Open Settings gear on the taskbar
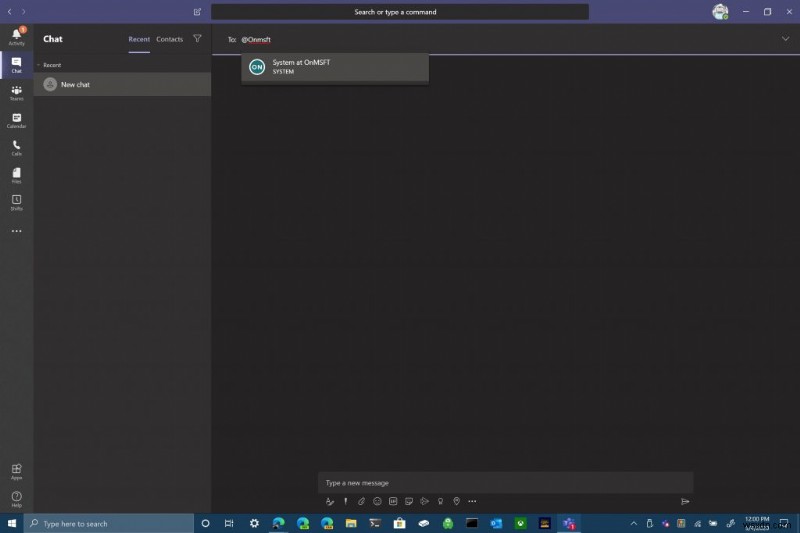 tap(254, 523)
